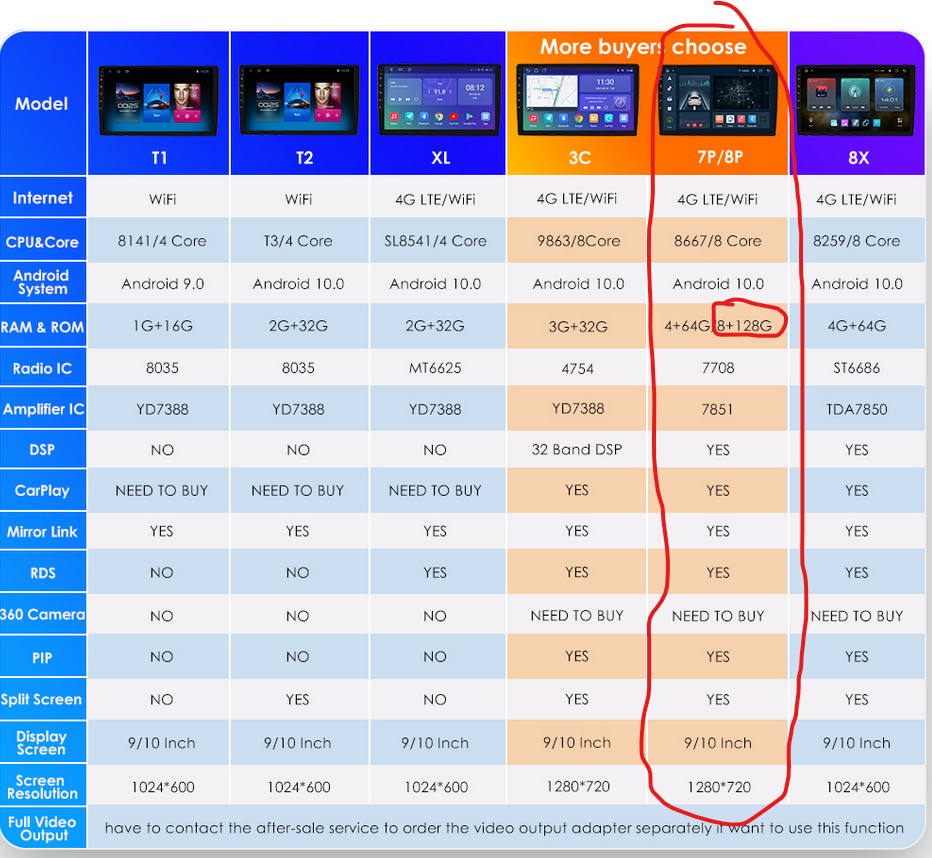Select the "Screen Resolution" row label

tap(43, 787)
